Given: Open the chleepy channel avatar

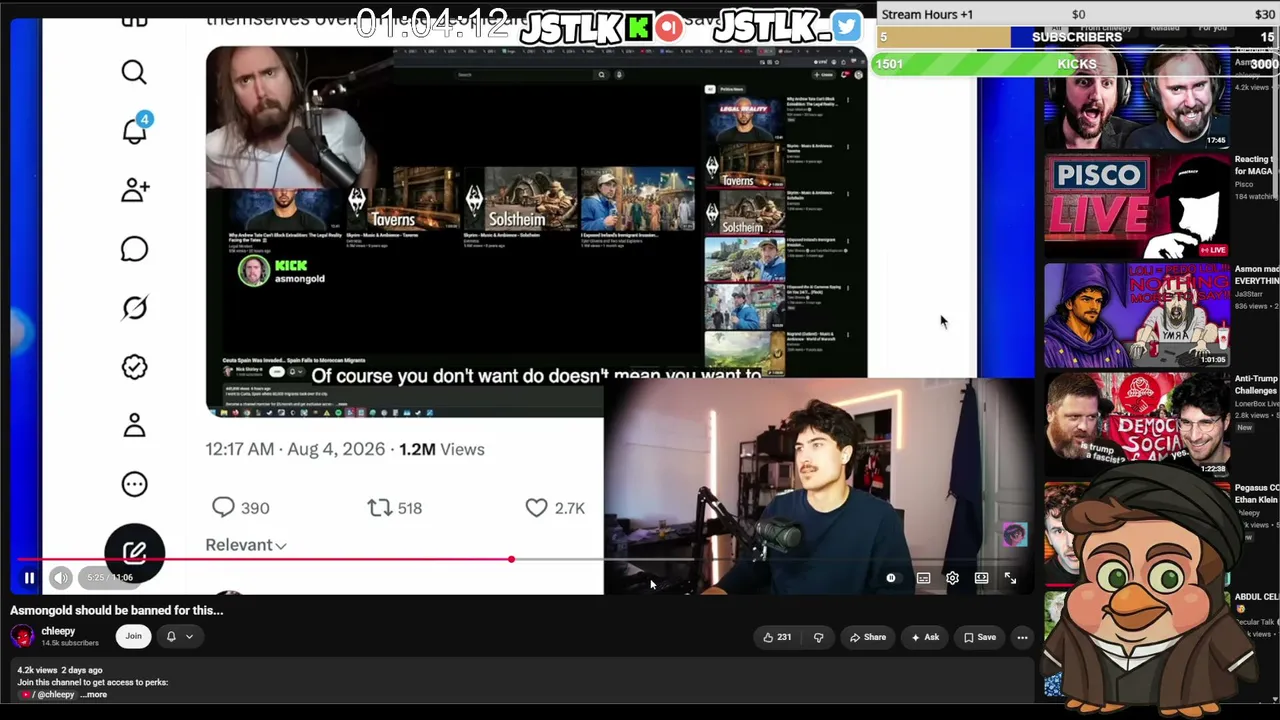Looking at the screenshot, I should click(22, 637).
